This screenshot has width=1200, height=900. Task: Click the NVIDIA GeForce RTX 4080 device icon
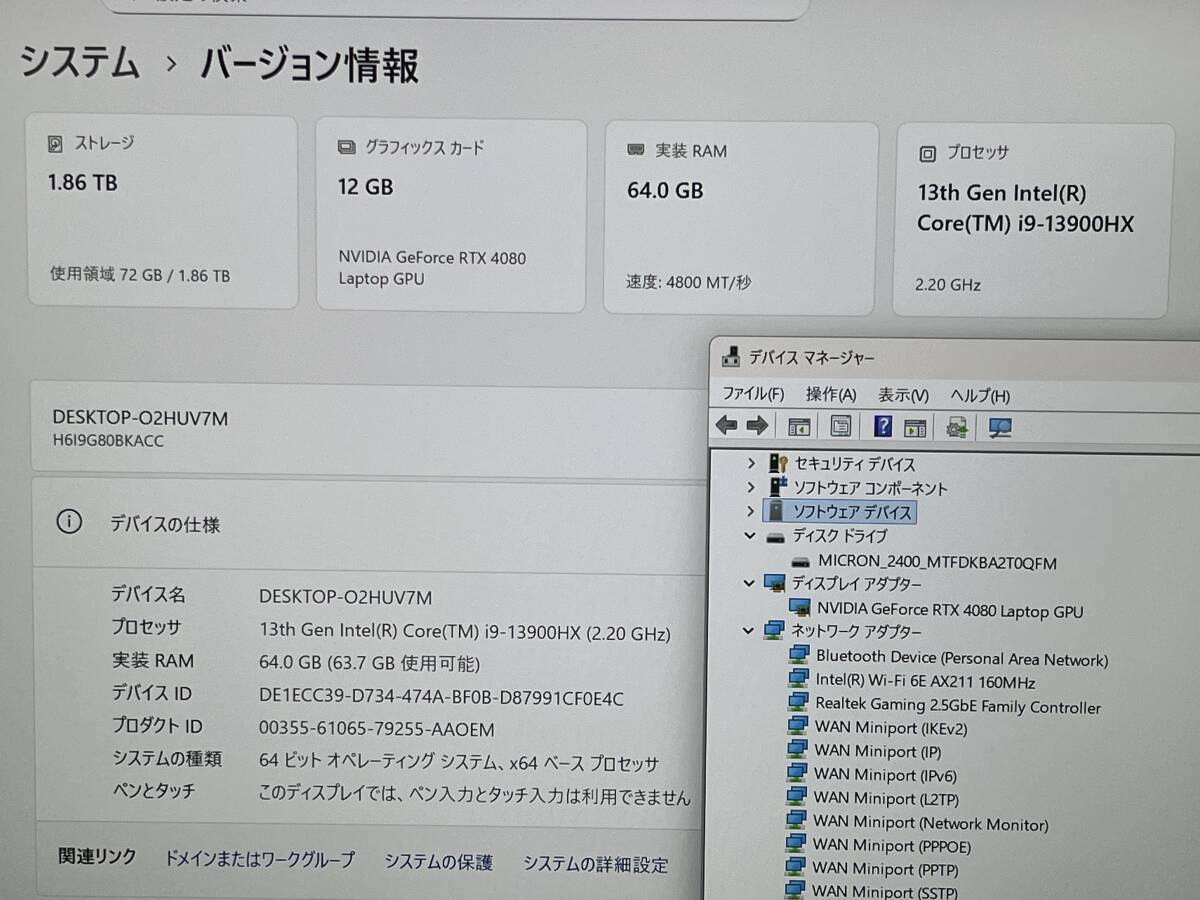tap(800, 608)
